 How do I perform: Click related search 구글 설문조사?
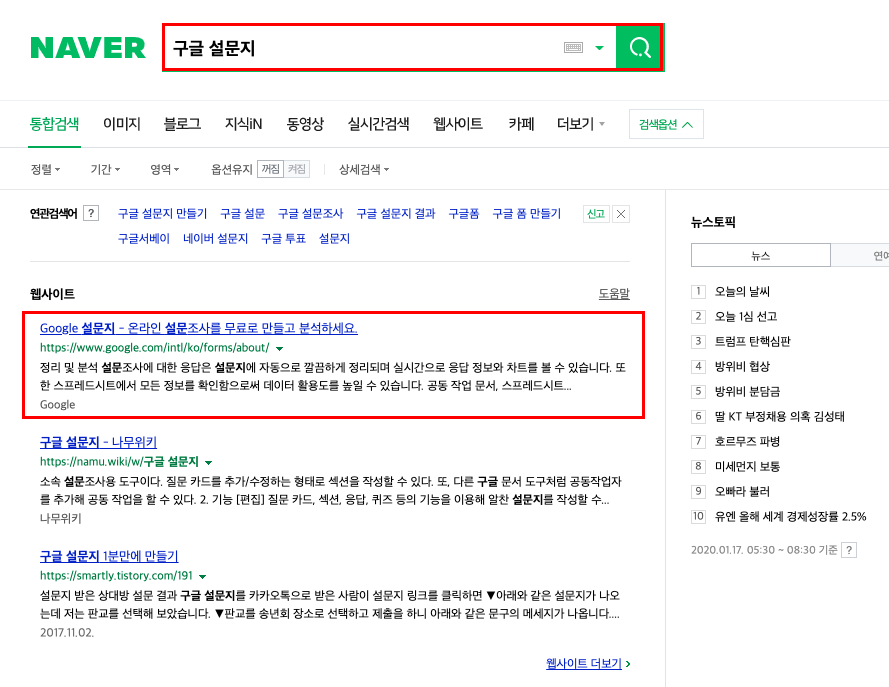pyautogui.click(x=310, y=214)
